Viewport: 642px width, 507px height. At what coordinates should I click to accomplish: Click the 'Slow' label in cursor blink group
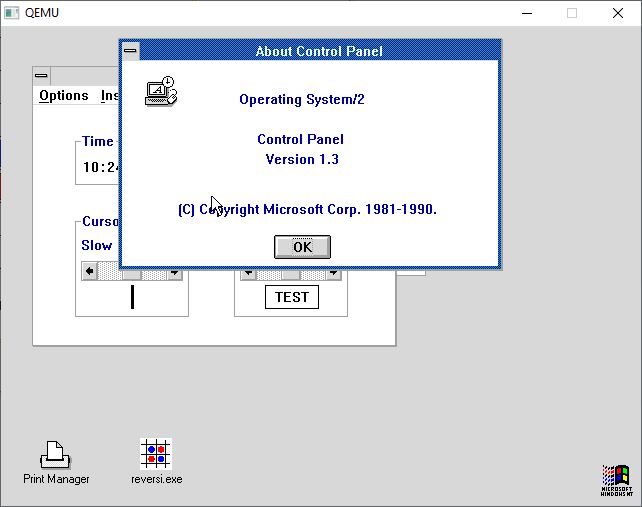[97, 245]
